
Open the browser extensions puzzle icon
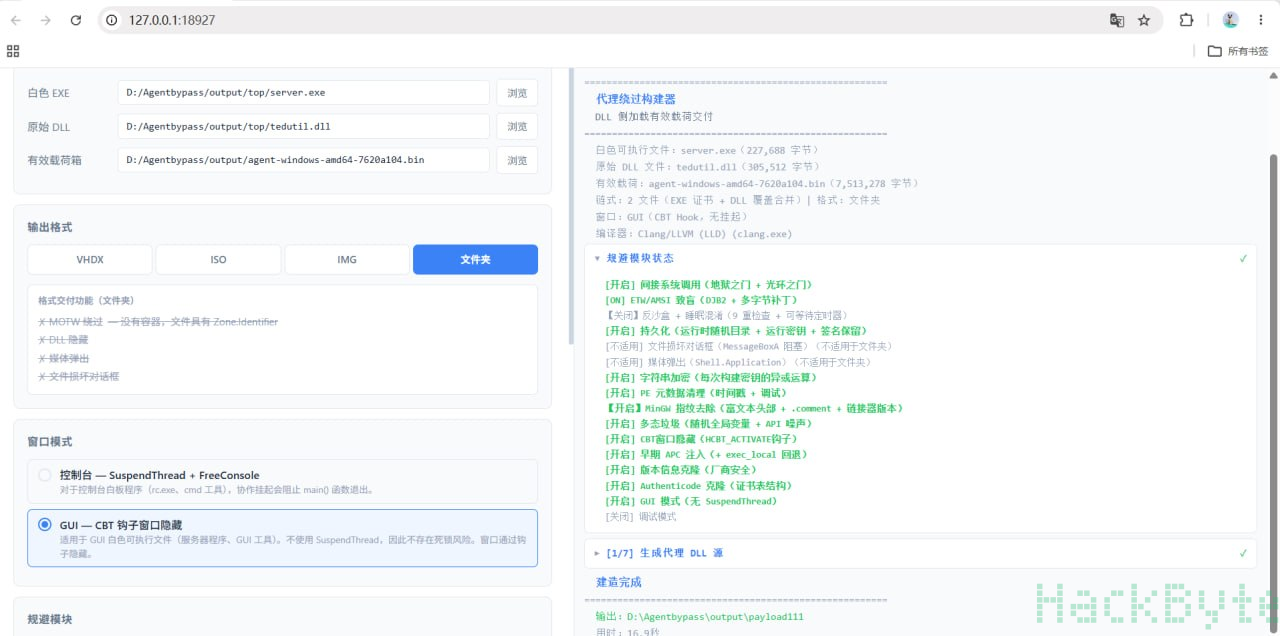point(1187,20)
